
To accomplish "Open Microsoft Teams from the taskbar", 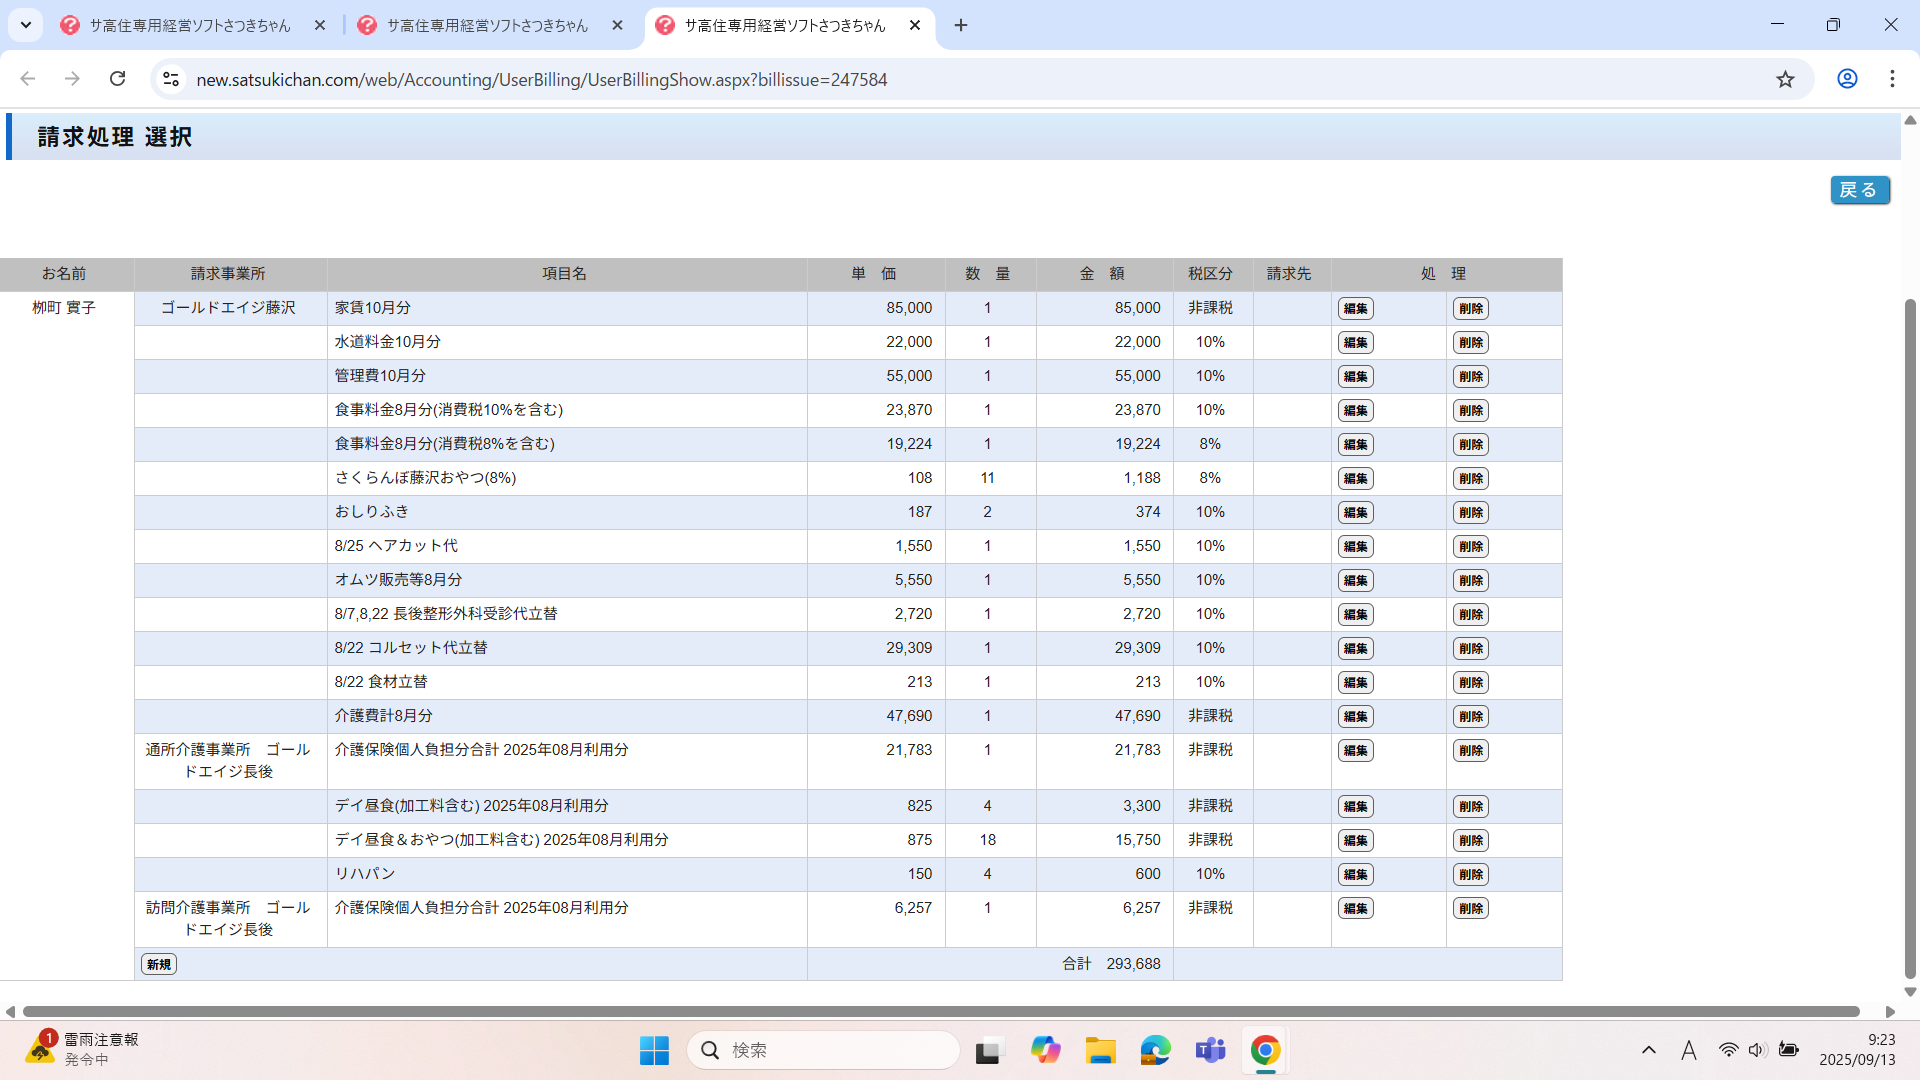I will [1210, 1051].
